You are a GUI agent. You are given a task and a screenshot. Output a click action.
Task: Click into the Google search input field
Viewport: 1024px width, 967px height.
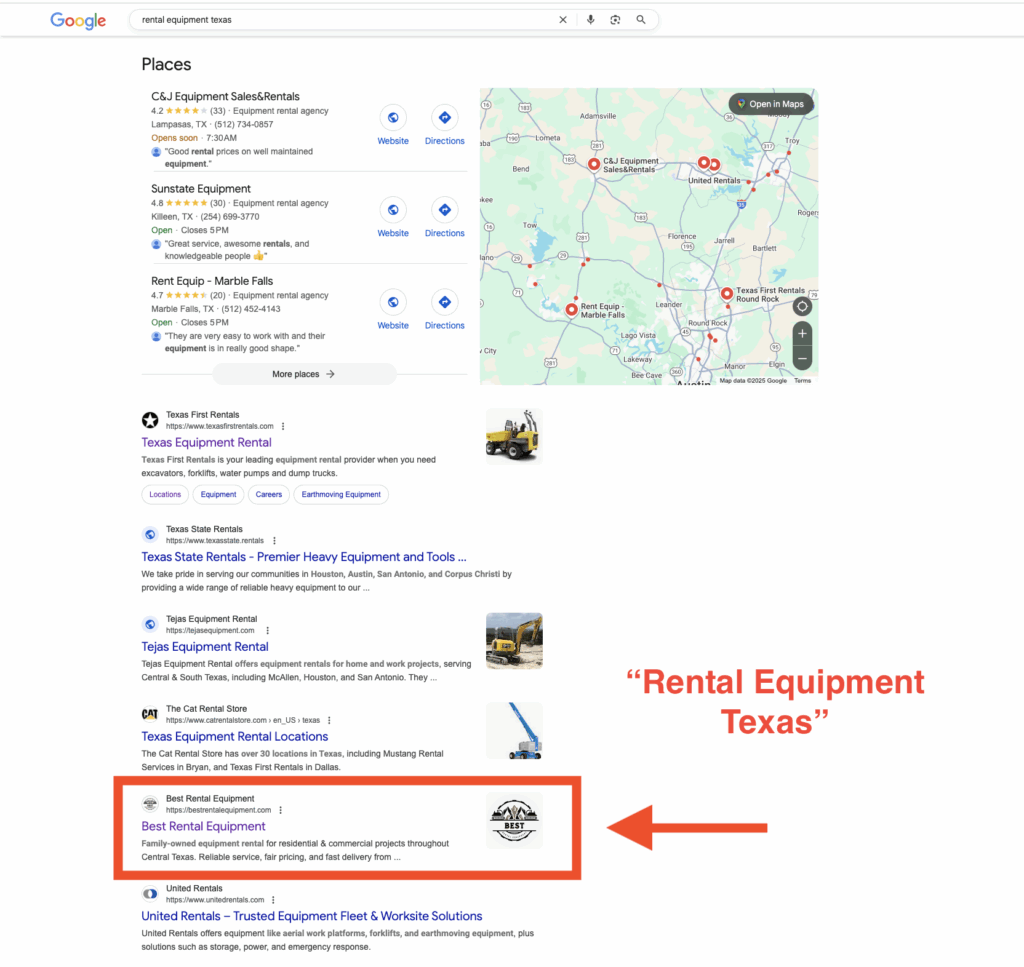[x=340, y=20]
